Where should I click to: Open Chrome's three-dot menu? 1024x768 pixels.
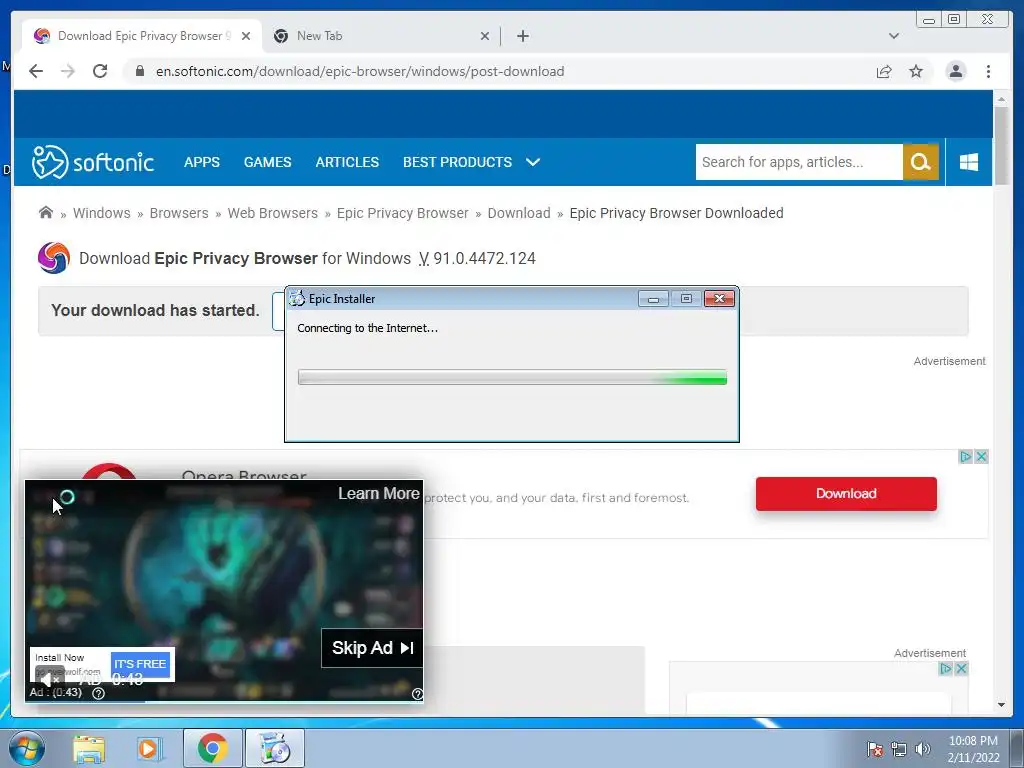[988, 71]
